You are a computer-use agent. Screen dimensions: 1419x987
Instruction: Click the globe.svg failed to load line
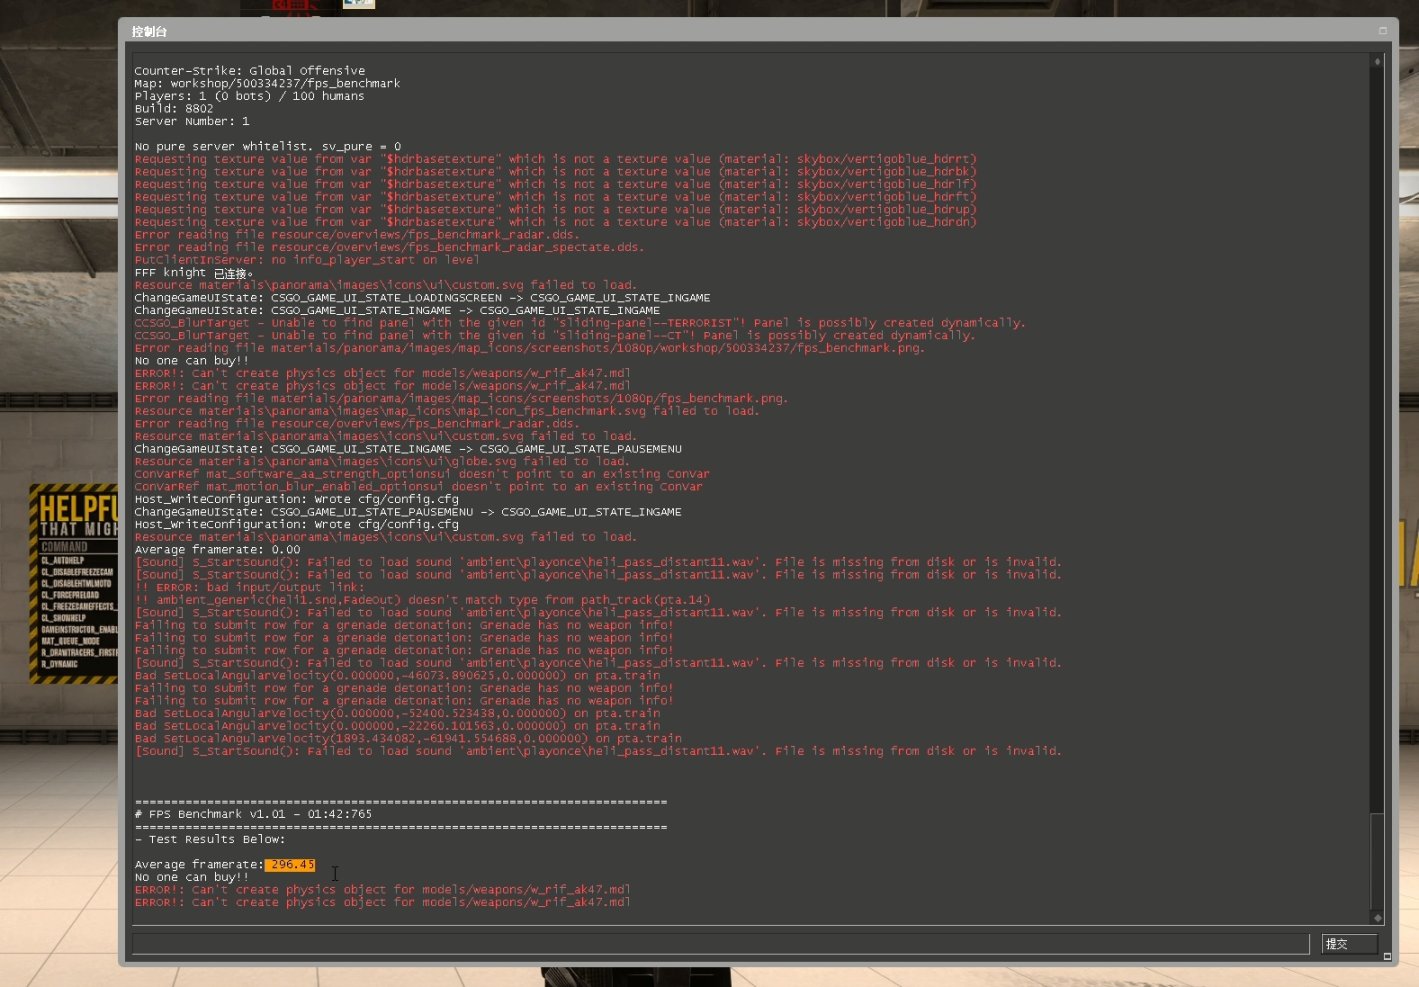382,462
